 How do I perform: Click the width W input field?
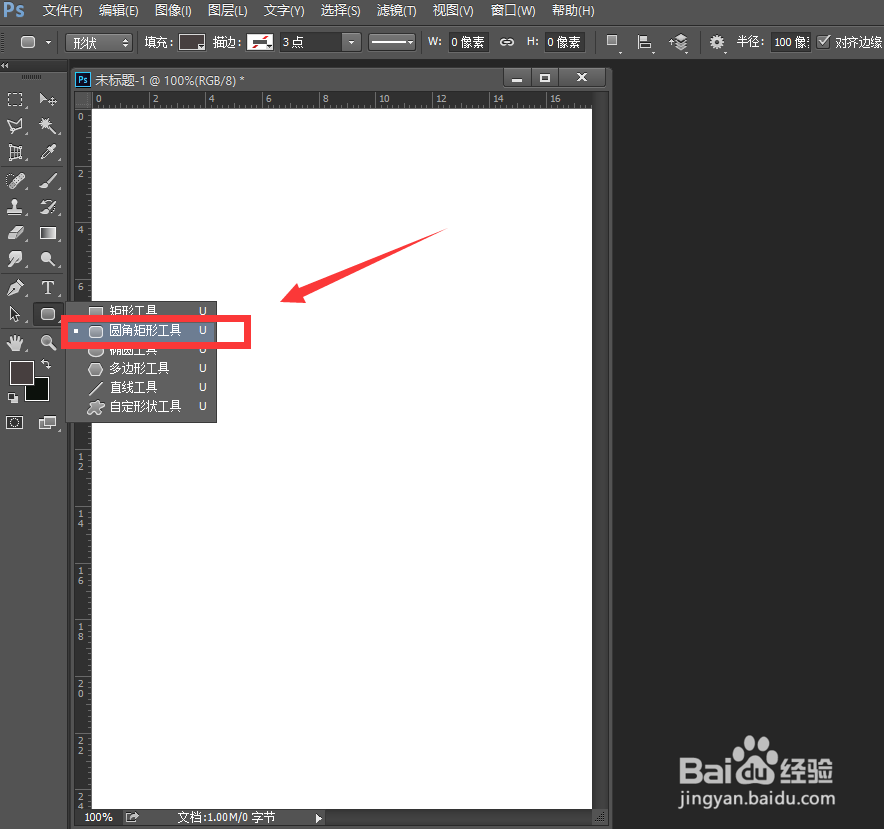click(x=468, y=42)
